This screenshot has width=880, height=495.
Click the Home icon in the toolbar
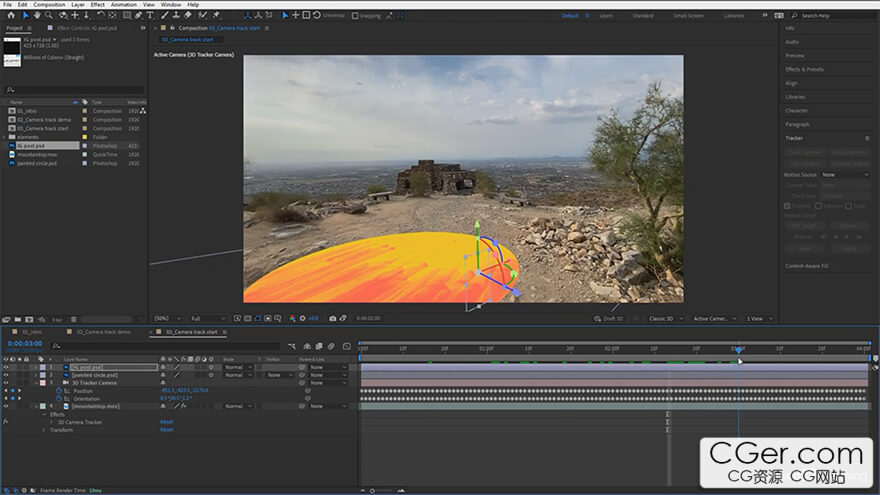click(11, 15)
